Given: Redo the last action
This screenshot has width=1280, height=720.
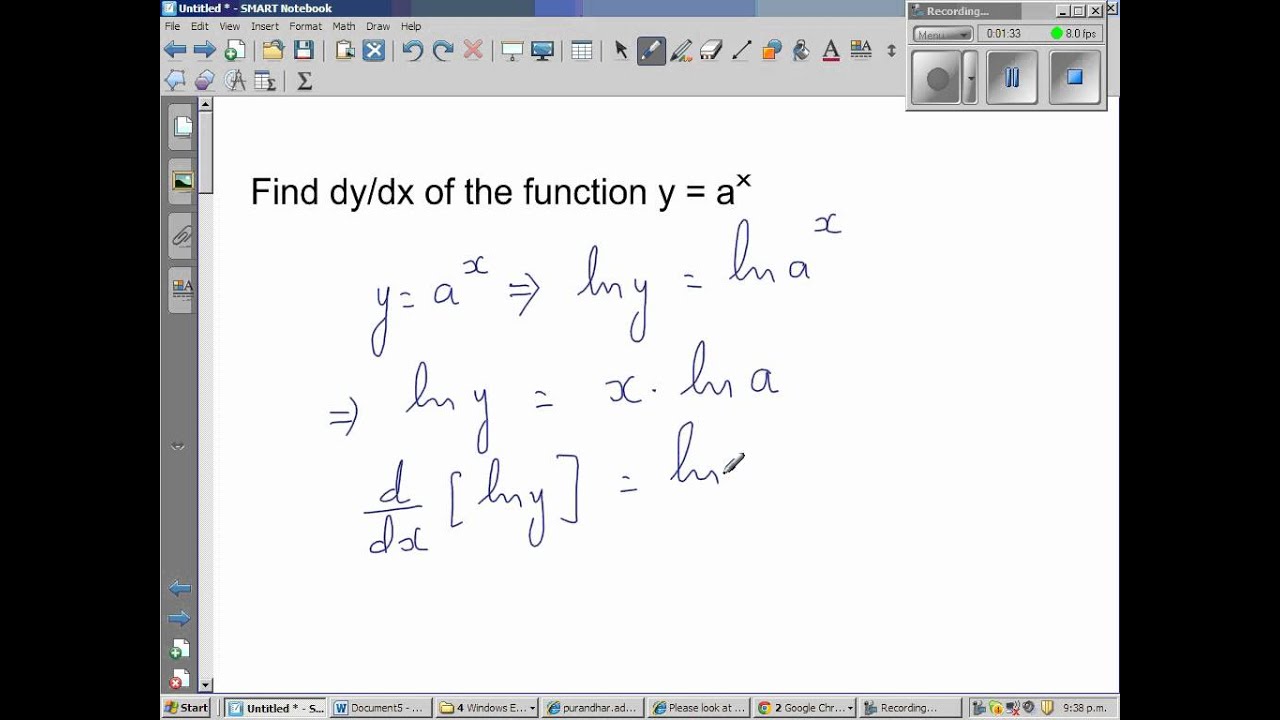Looking at the screenshot, I should click(x=443, y=50).
